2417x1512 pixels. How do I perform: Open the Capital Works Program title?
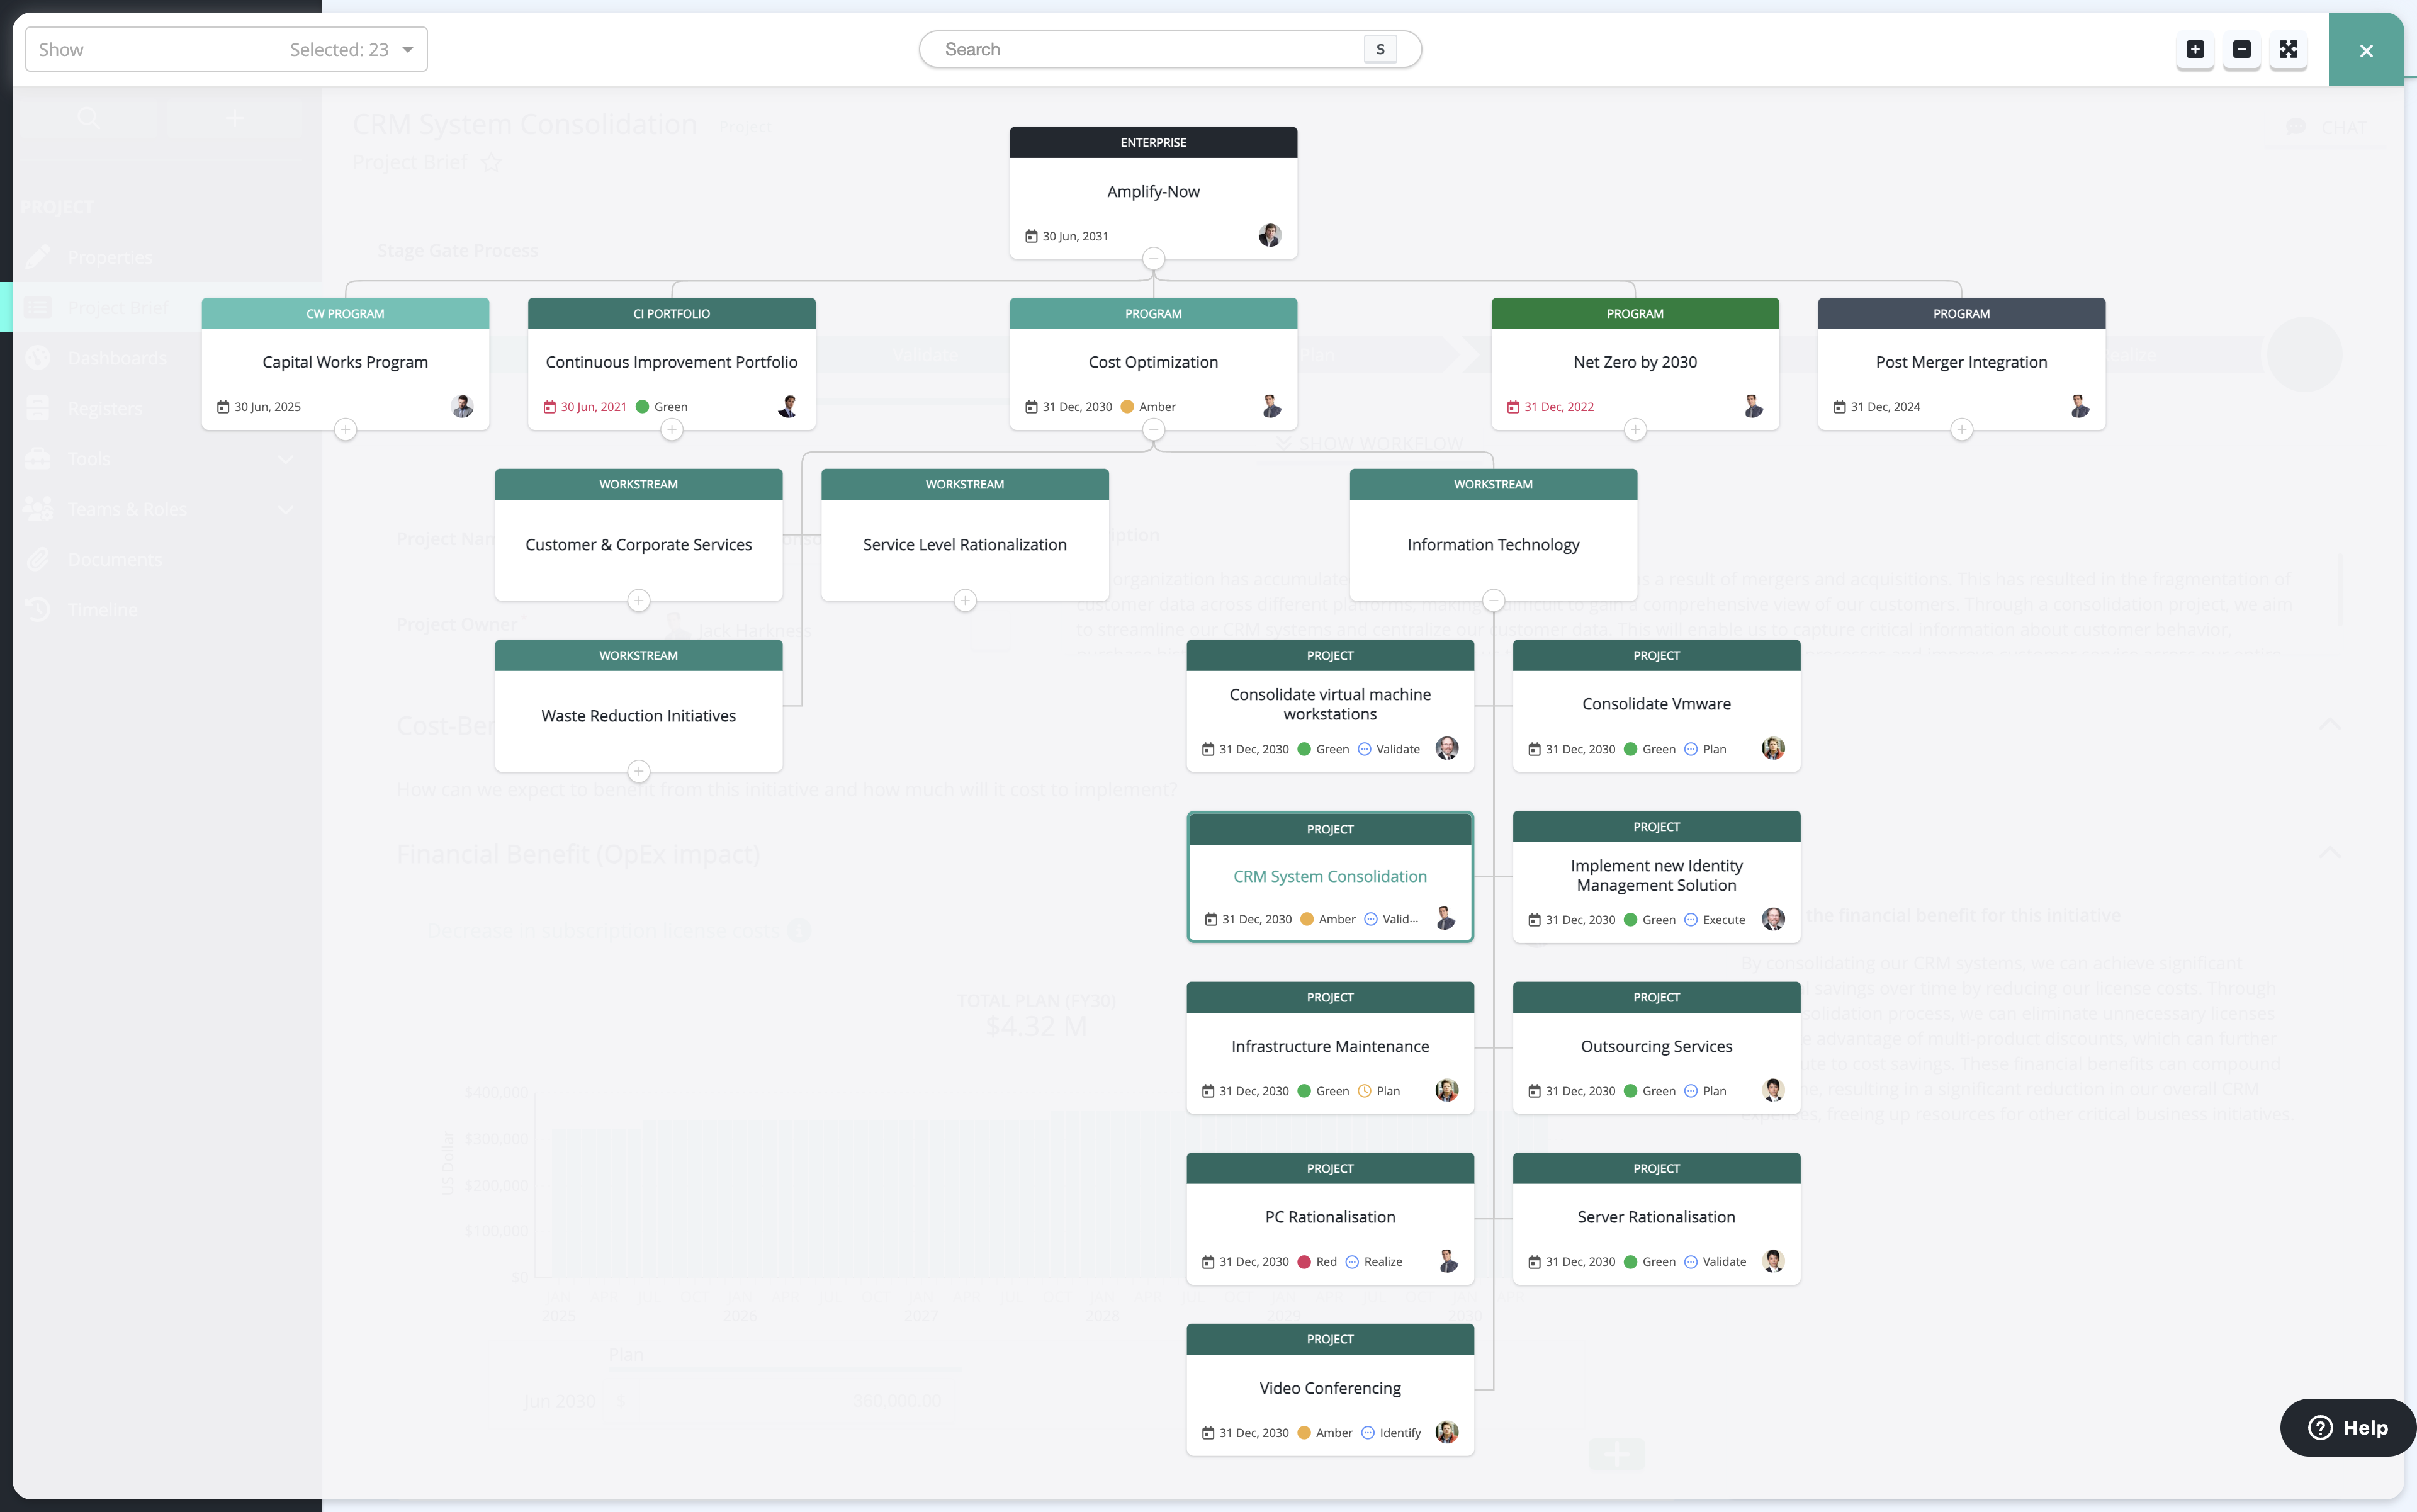[345, 362]
